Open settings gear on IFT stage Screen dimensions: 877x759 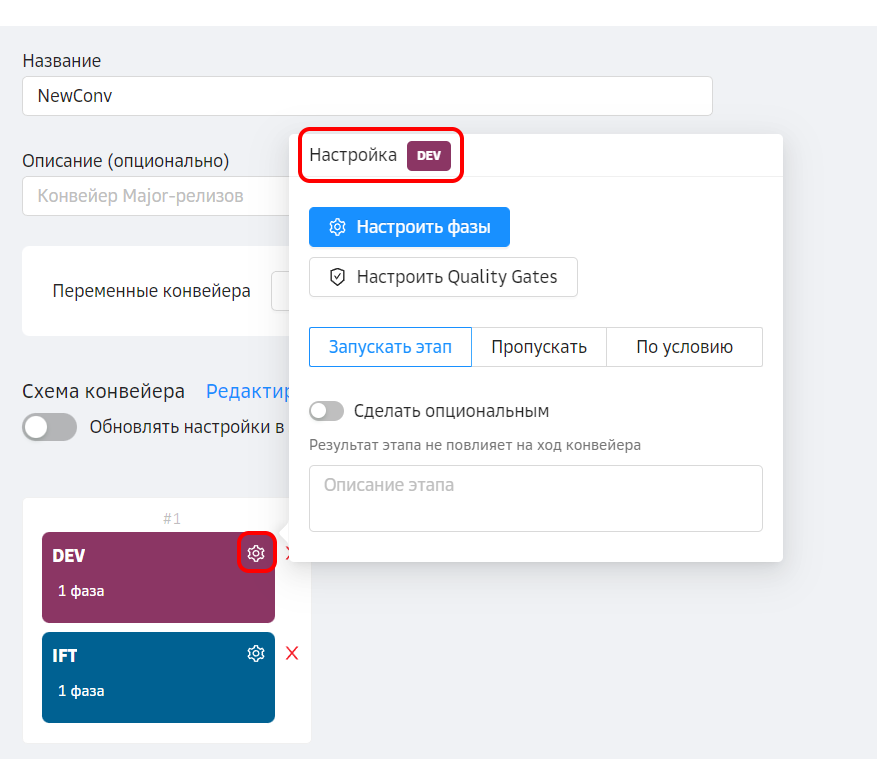[256, 653]
